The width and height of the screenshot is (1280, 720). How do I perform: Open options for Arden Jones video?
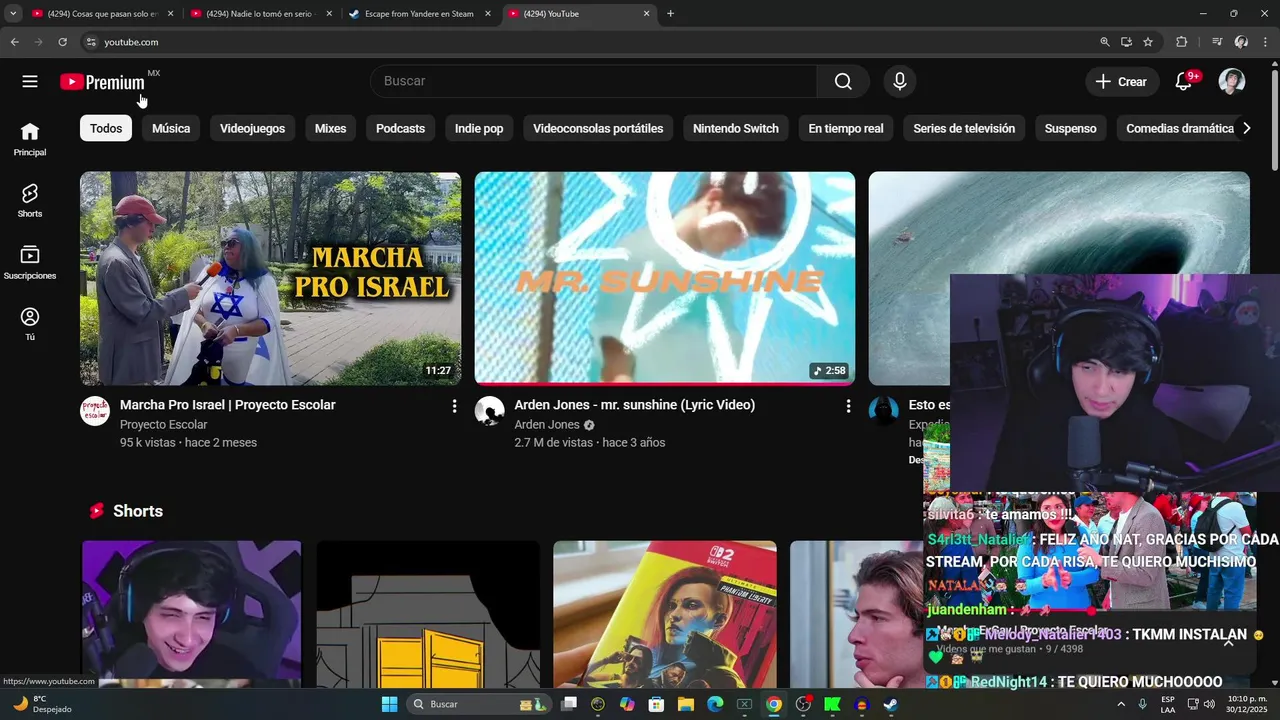[848, 406]
